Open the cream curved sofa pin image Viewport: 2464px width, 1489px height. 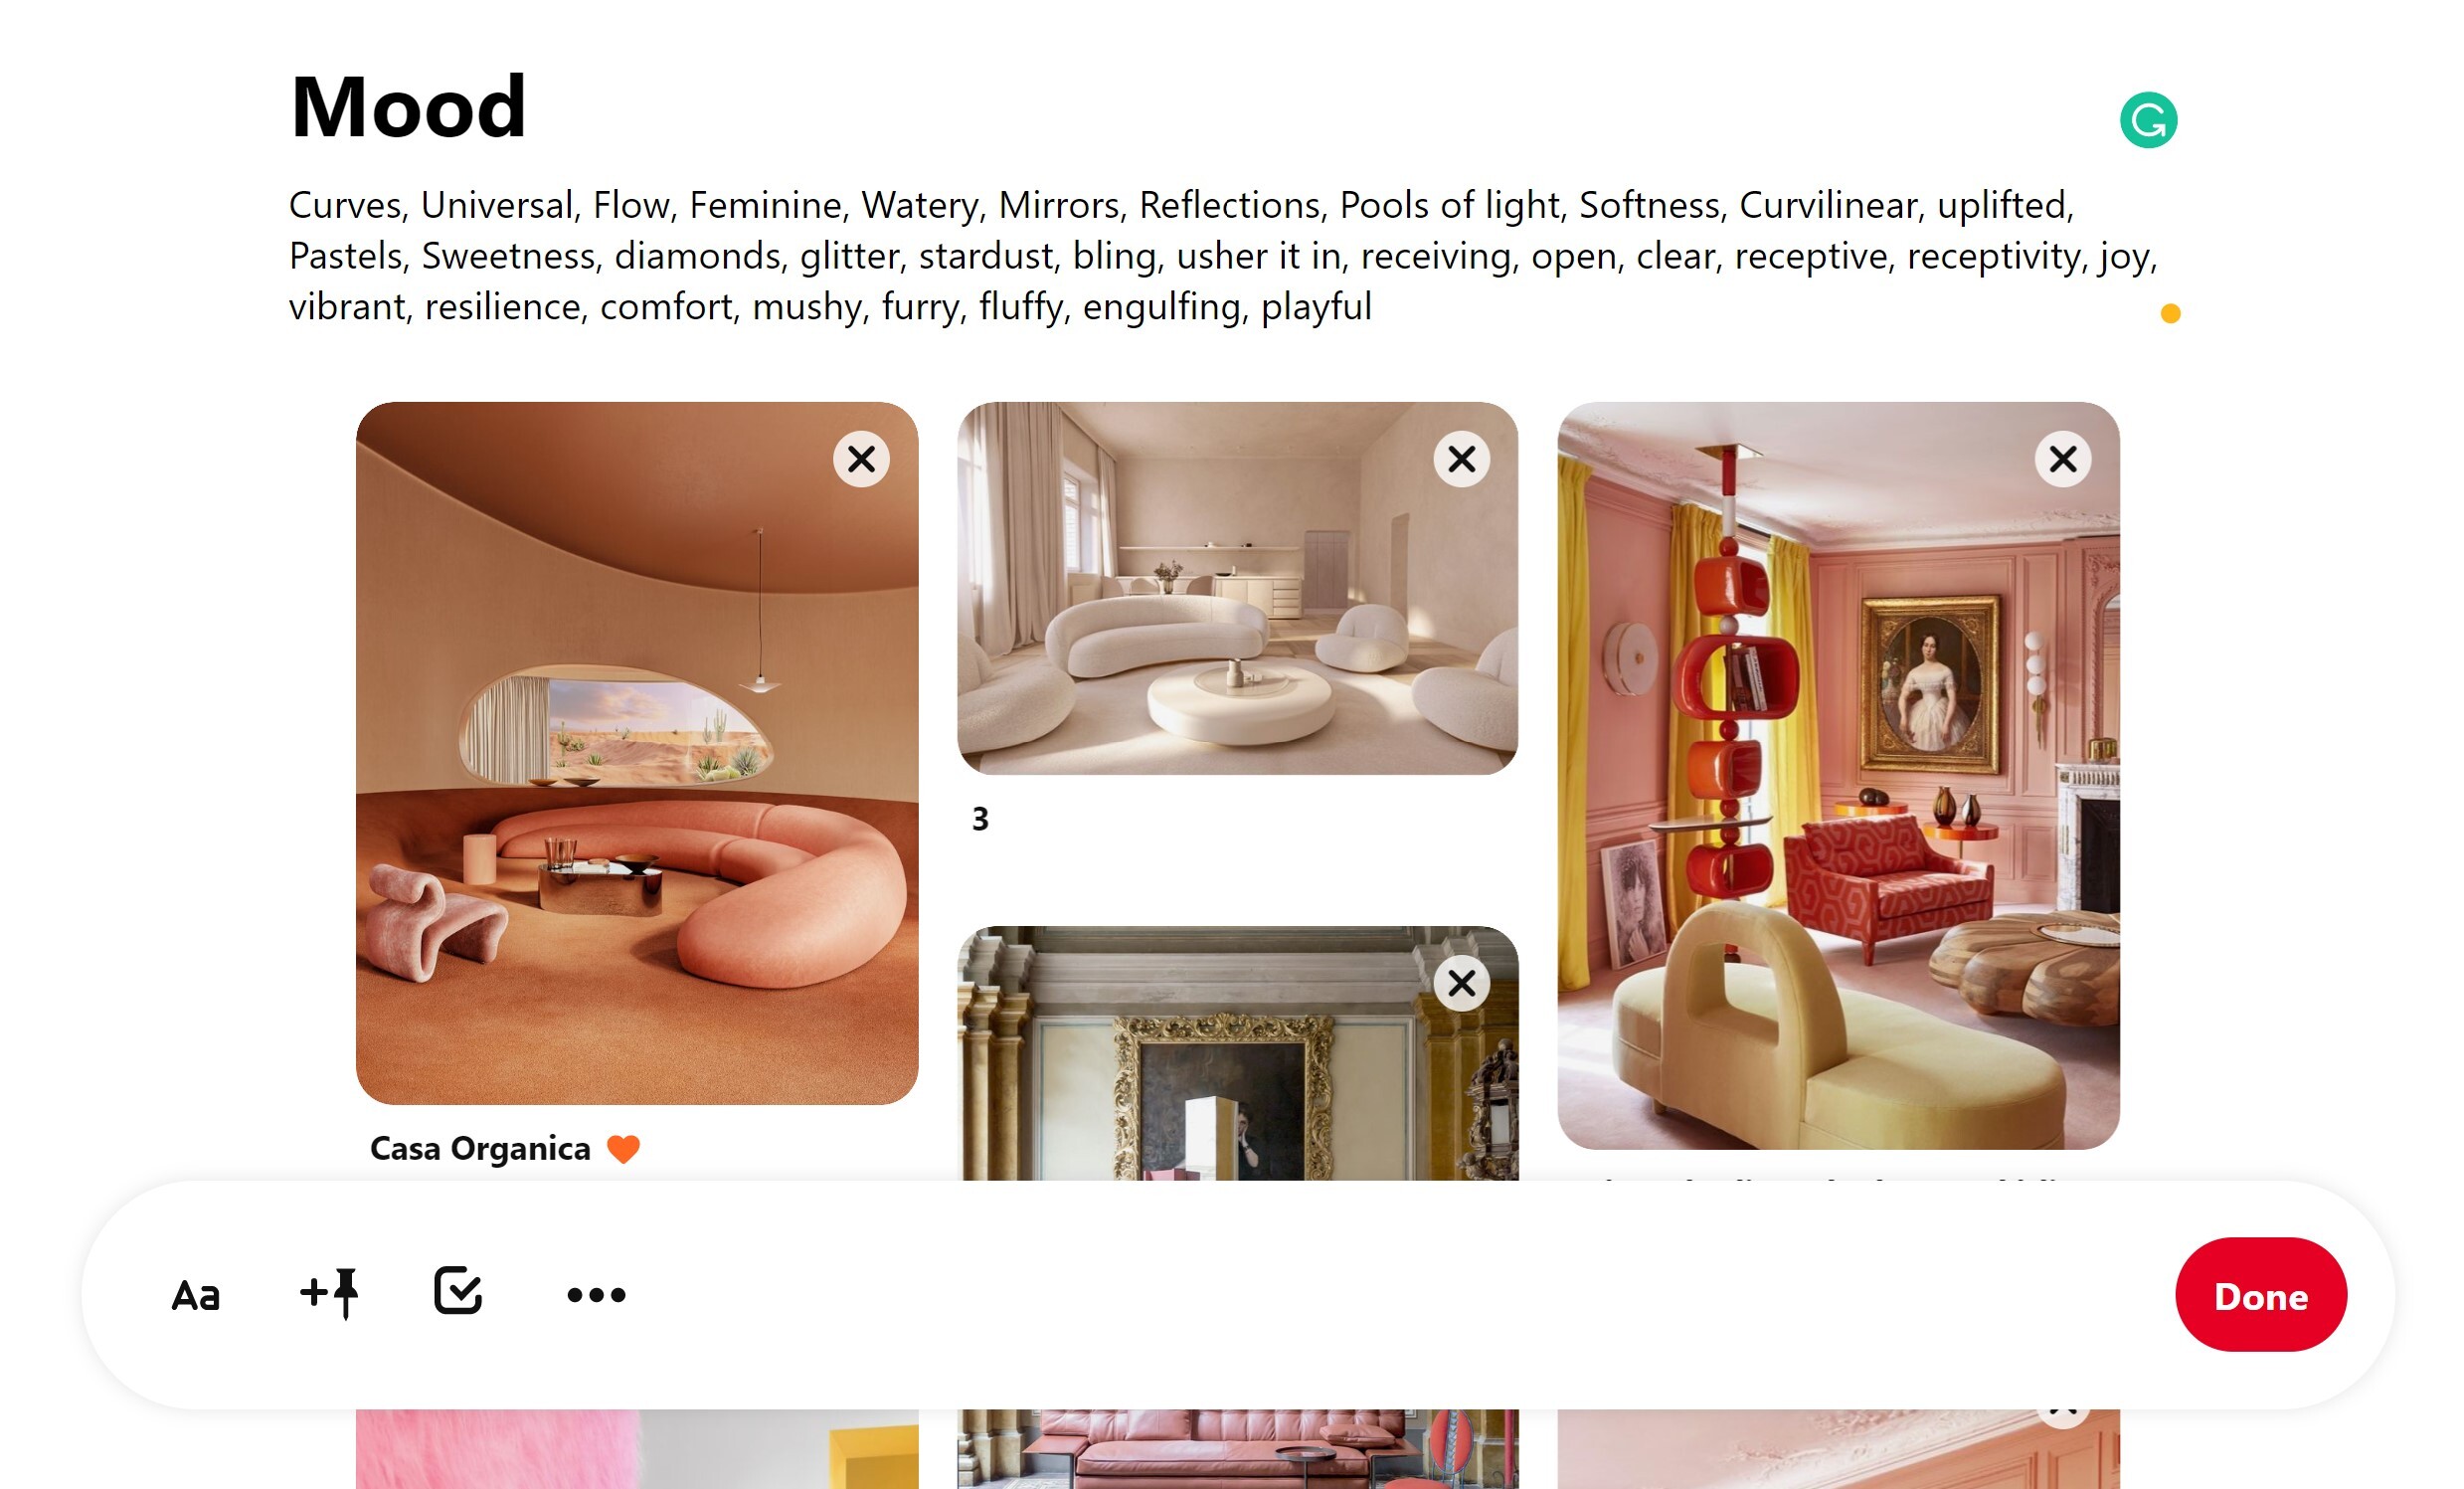pyautogui.click(x=1237, y=588)
